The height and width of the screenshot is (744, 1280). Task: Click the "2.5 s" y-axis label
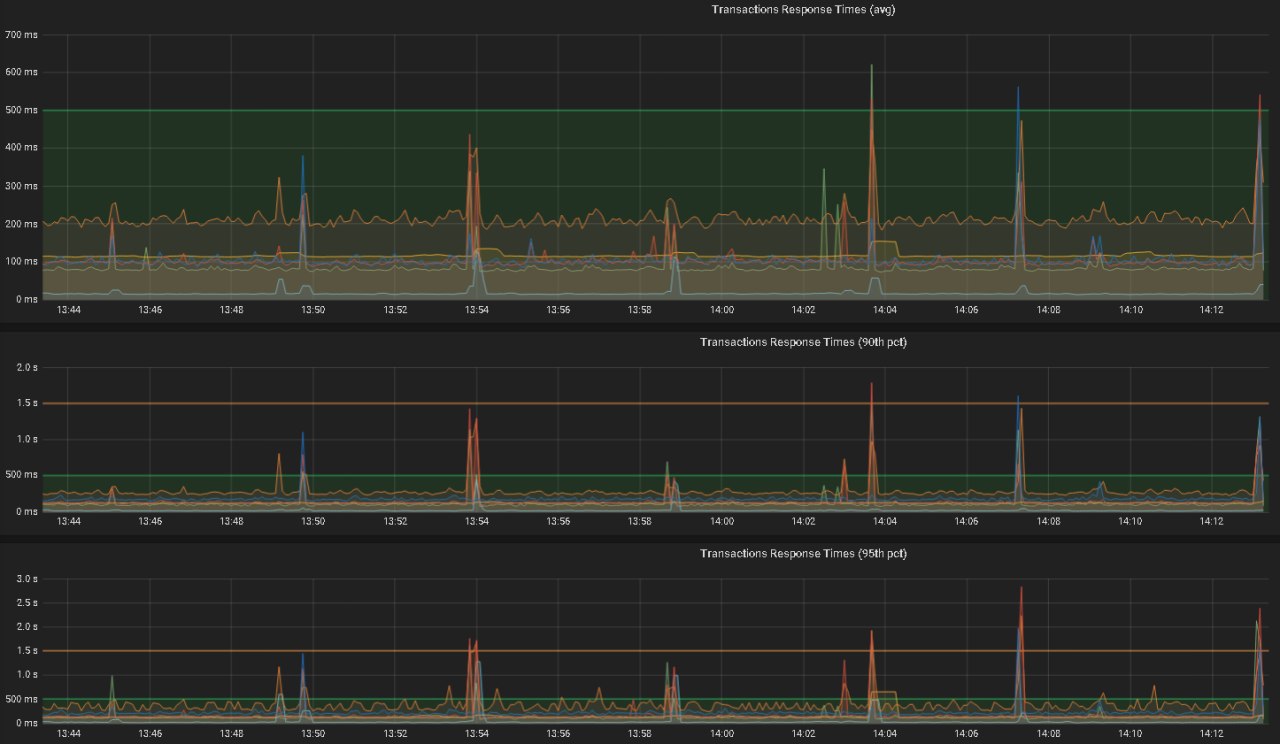tap(27, 603)
